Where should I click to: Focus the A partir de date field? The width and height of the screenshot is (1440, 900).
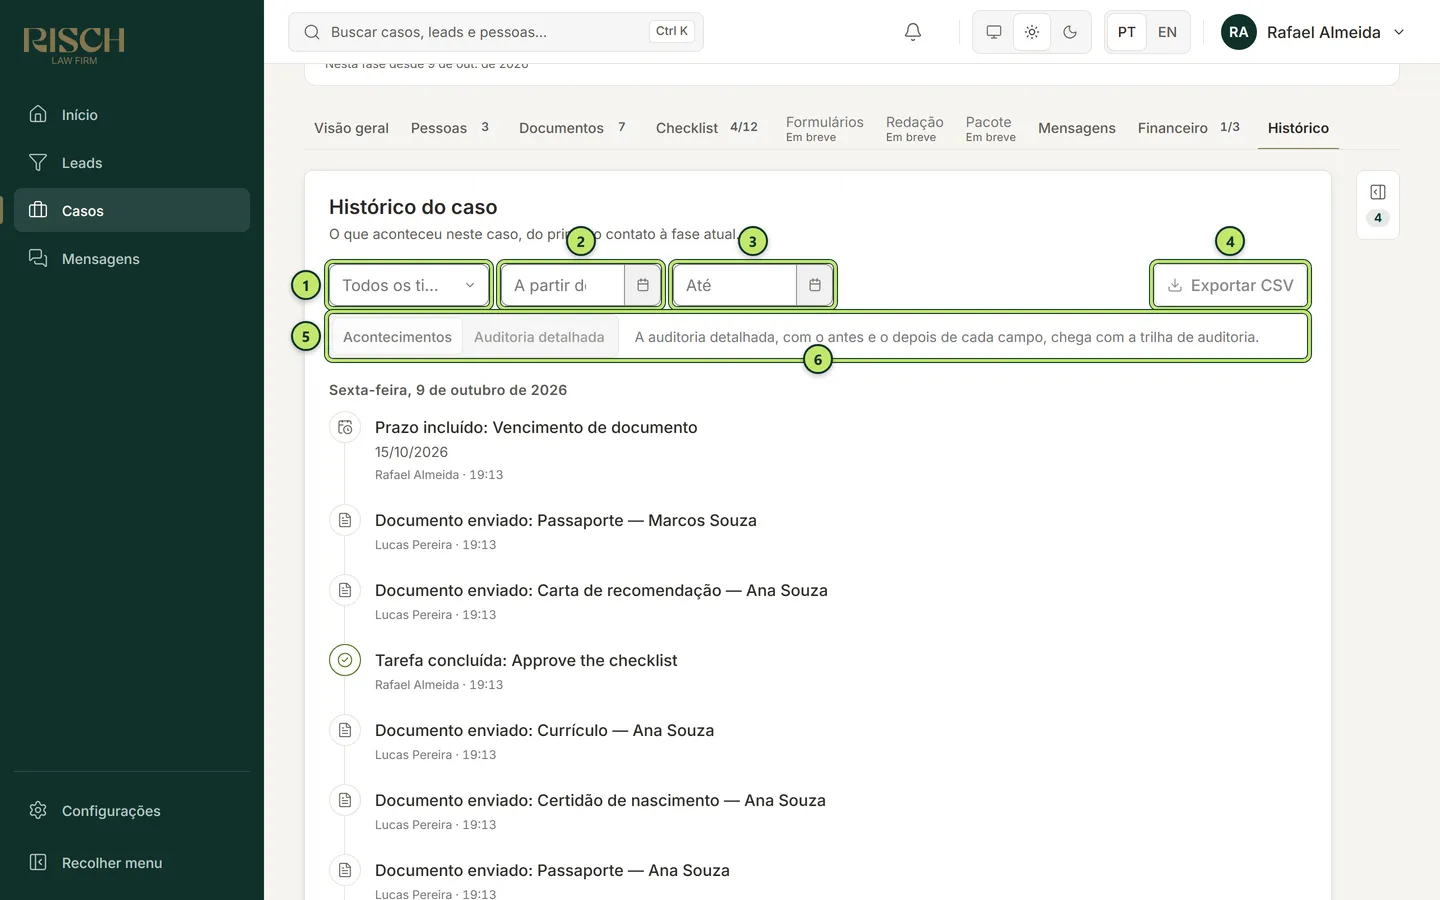(562, 285)
